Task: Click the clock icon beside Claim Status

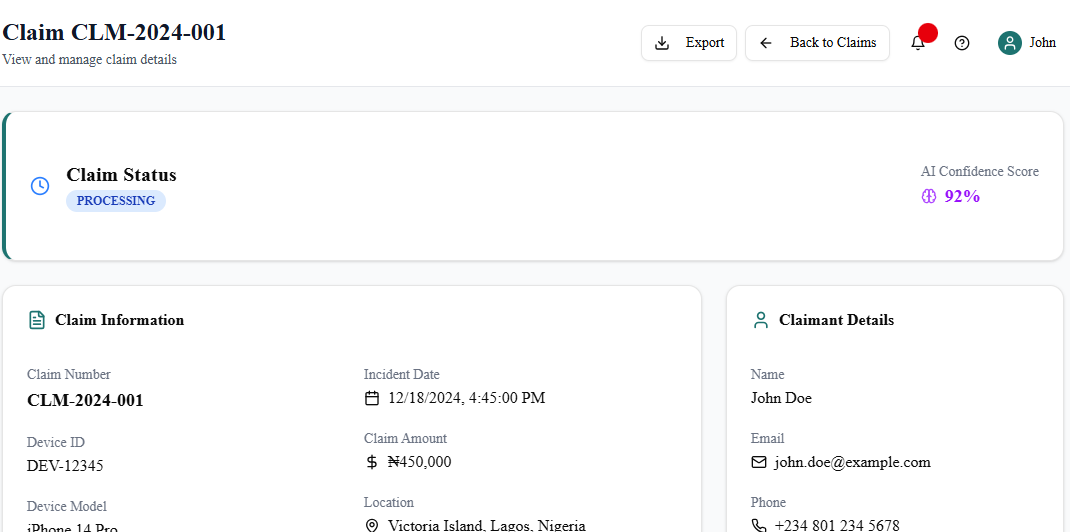Action: [40, 186]
